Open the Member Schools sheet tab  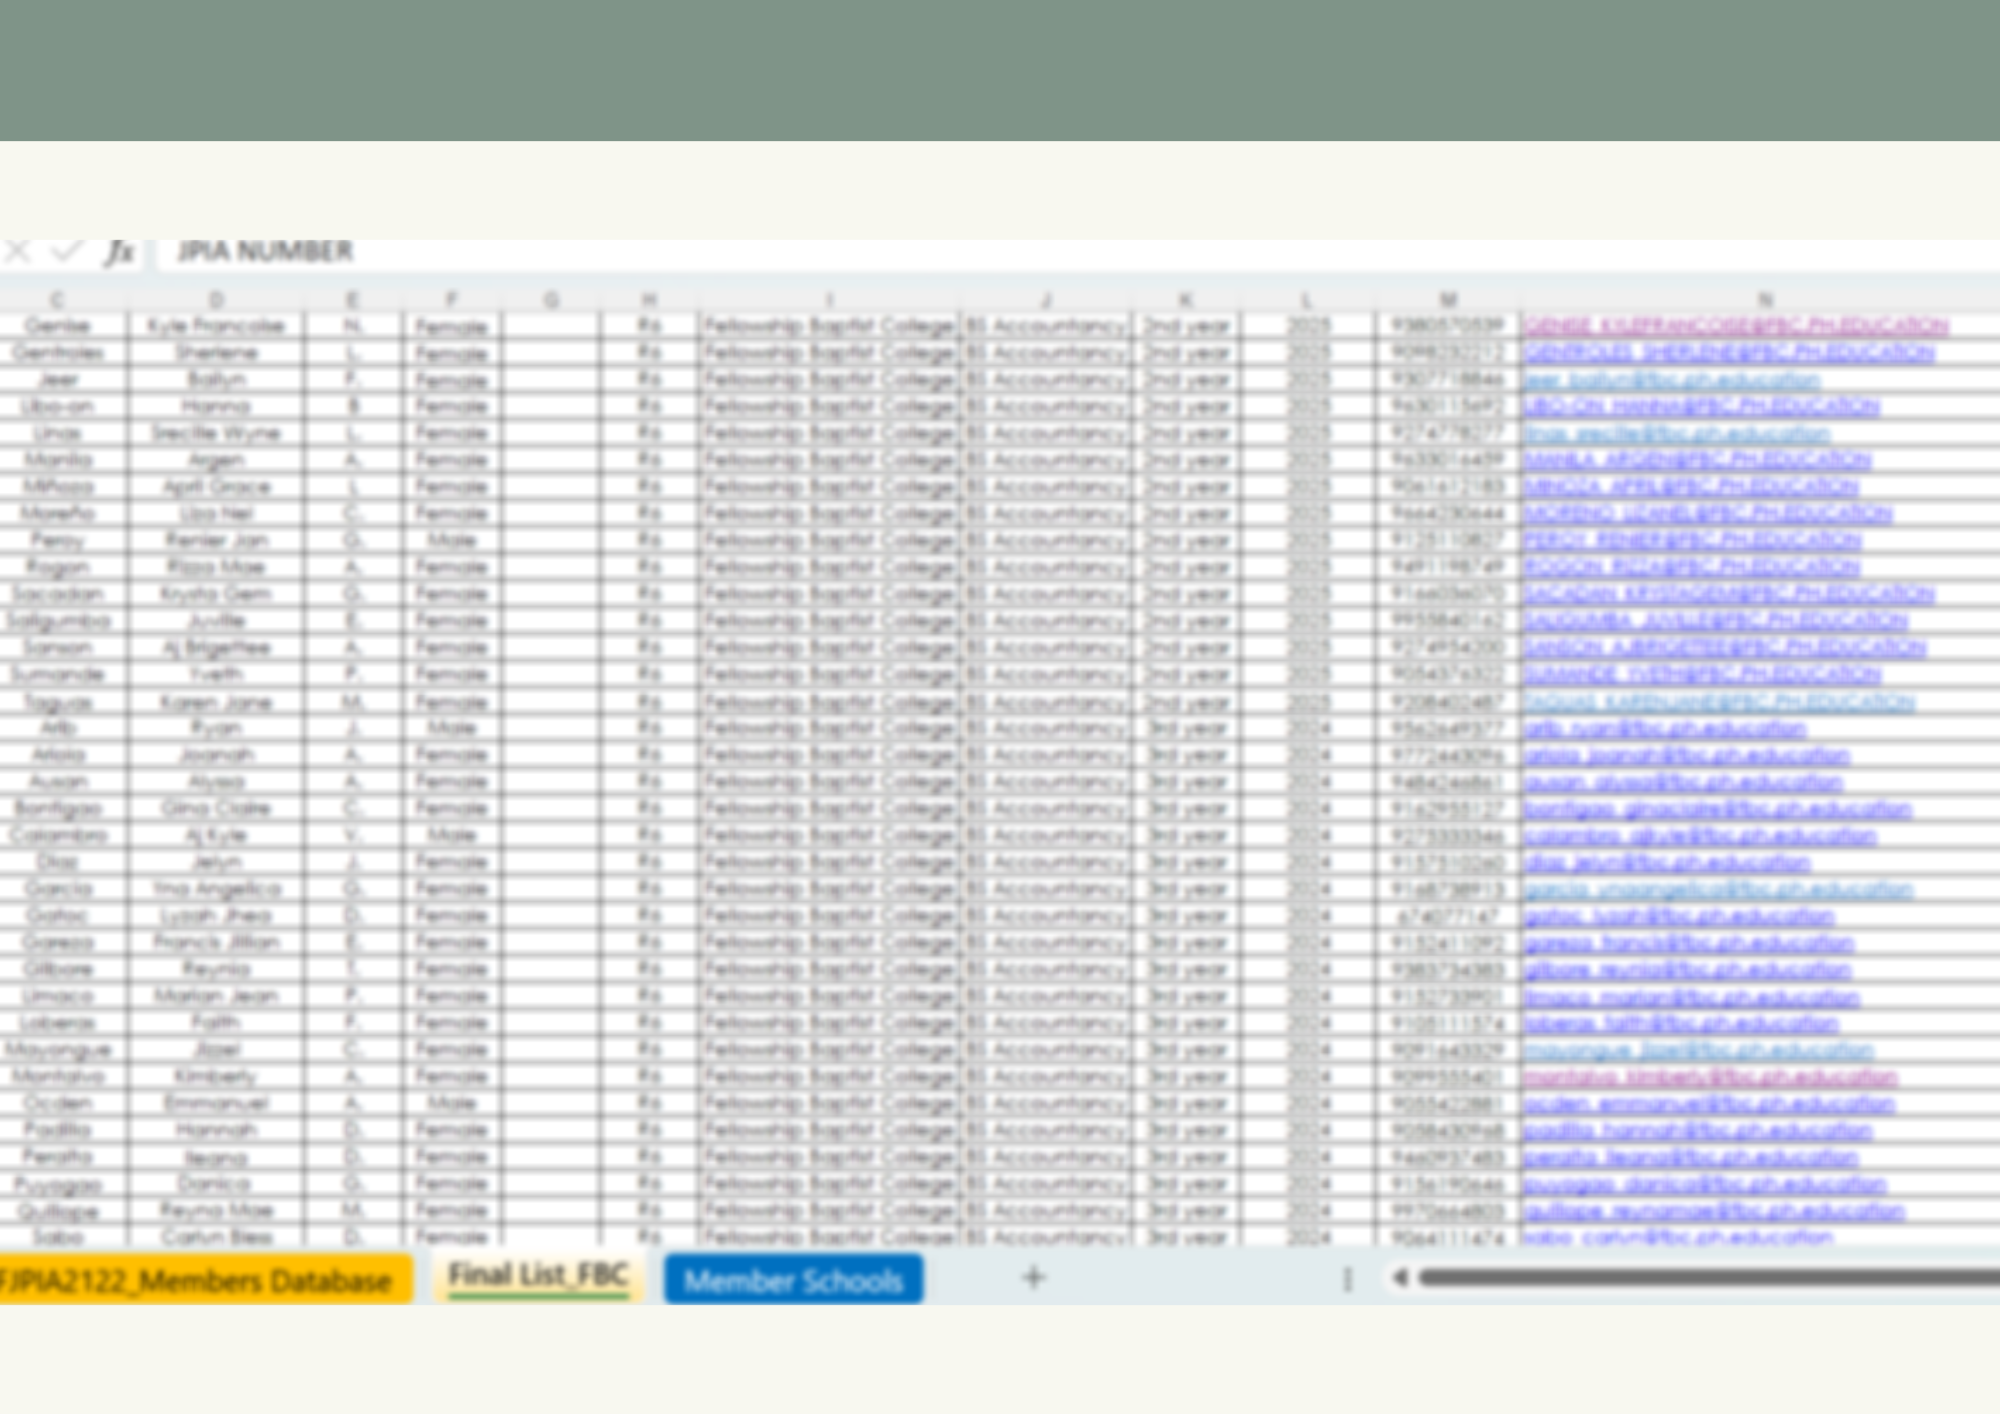(x=793, y=1280)
